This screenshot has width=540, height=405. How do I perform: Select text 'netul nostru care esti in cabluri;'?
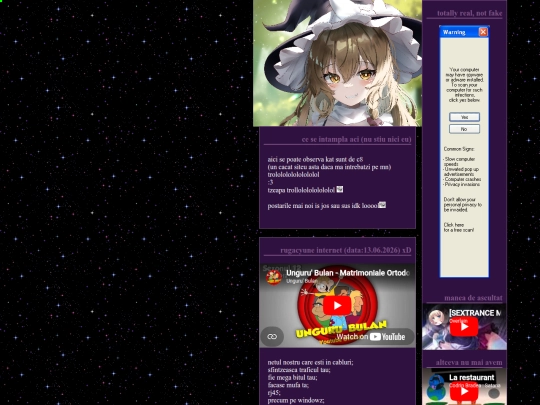(310, 362)
